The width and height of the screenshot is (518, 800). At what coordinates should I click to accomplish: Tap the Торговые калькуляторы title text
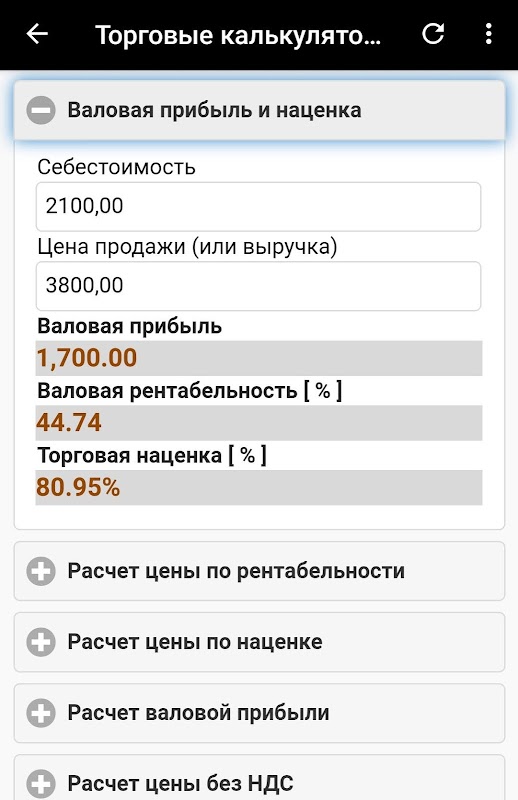(238, 35)
